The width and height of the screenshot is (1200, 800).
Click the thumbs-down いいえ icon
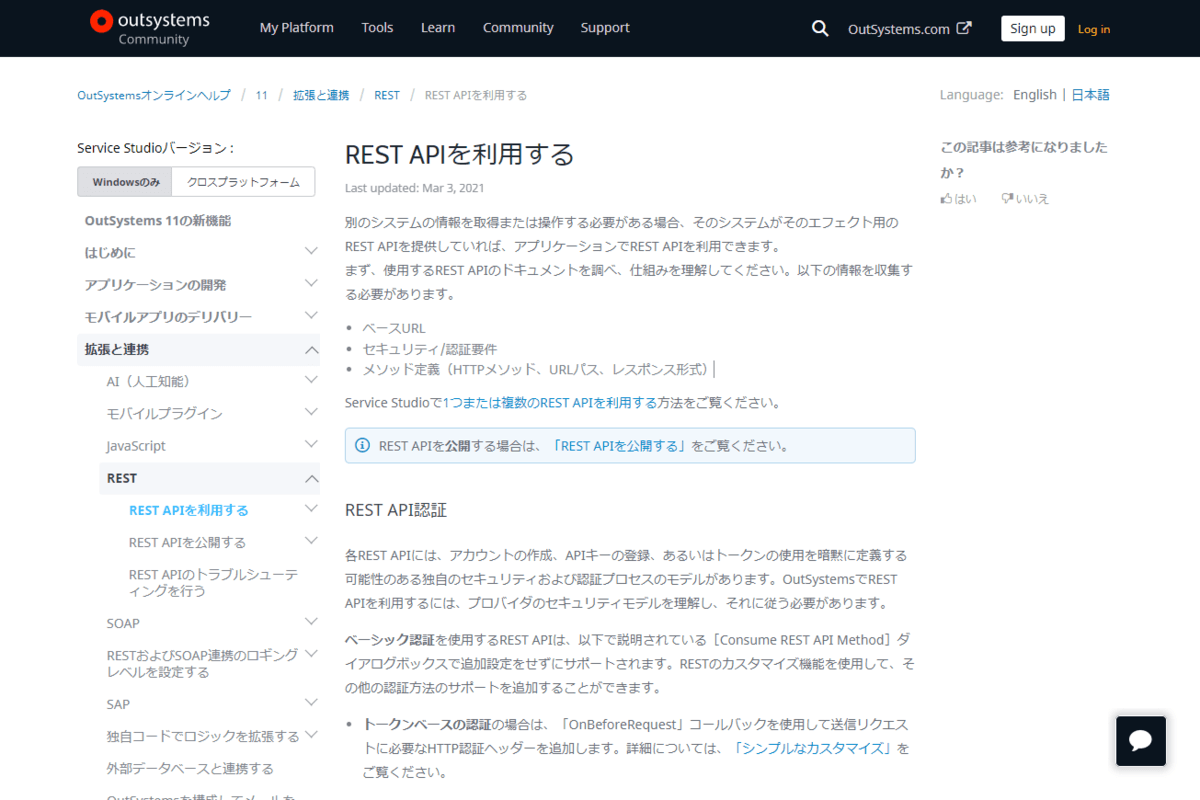coord(1007,199)
